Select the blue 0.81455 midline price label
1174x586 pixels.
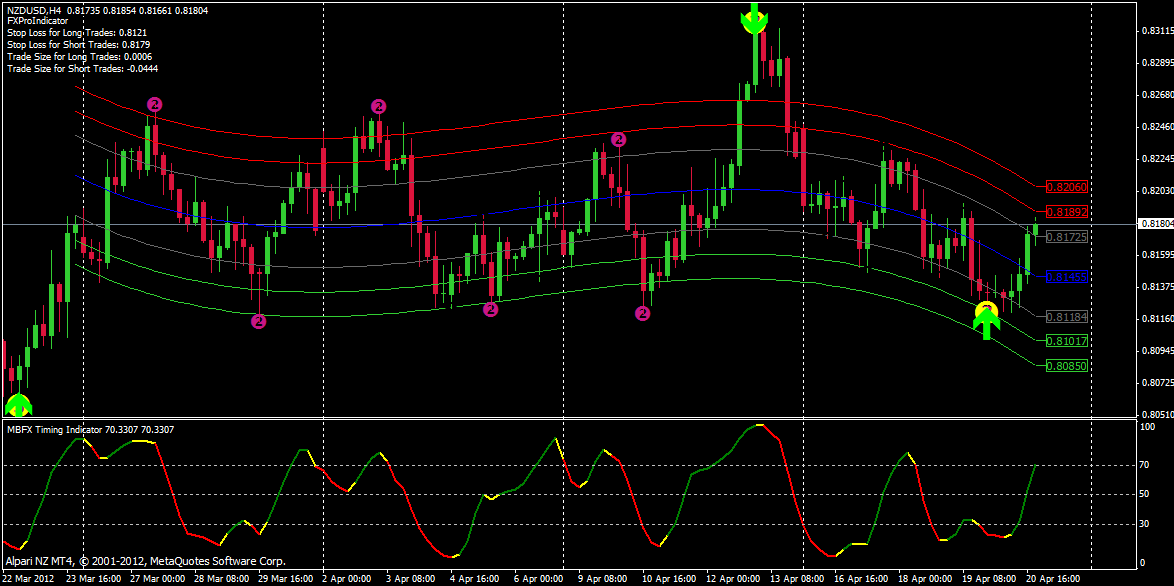pyautogui.click(x=1066, y=277)
